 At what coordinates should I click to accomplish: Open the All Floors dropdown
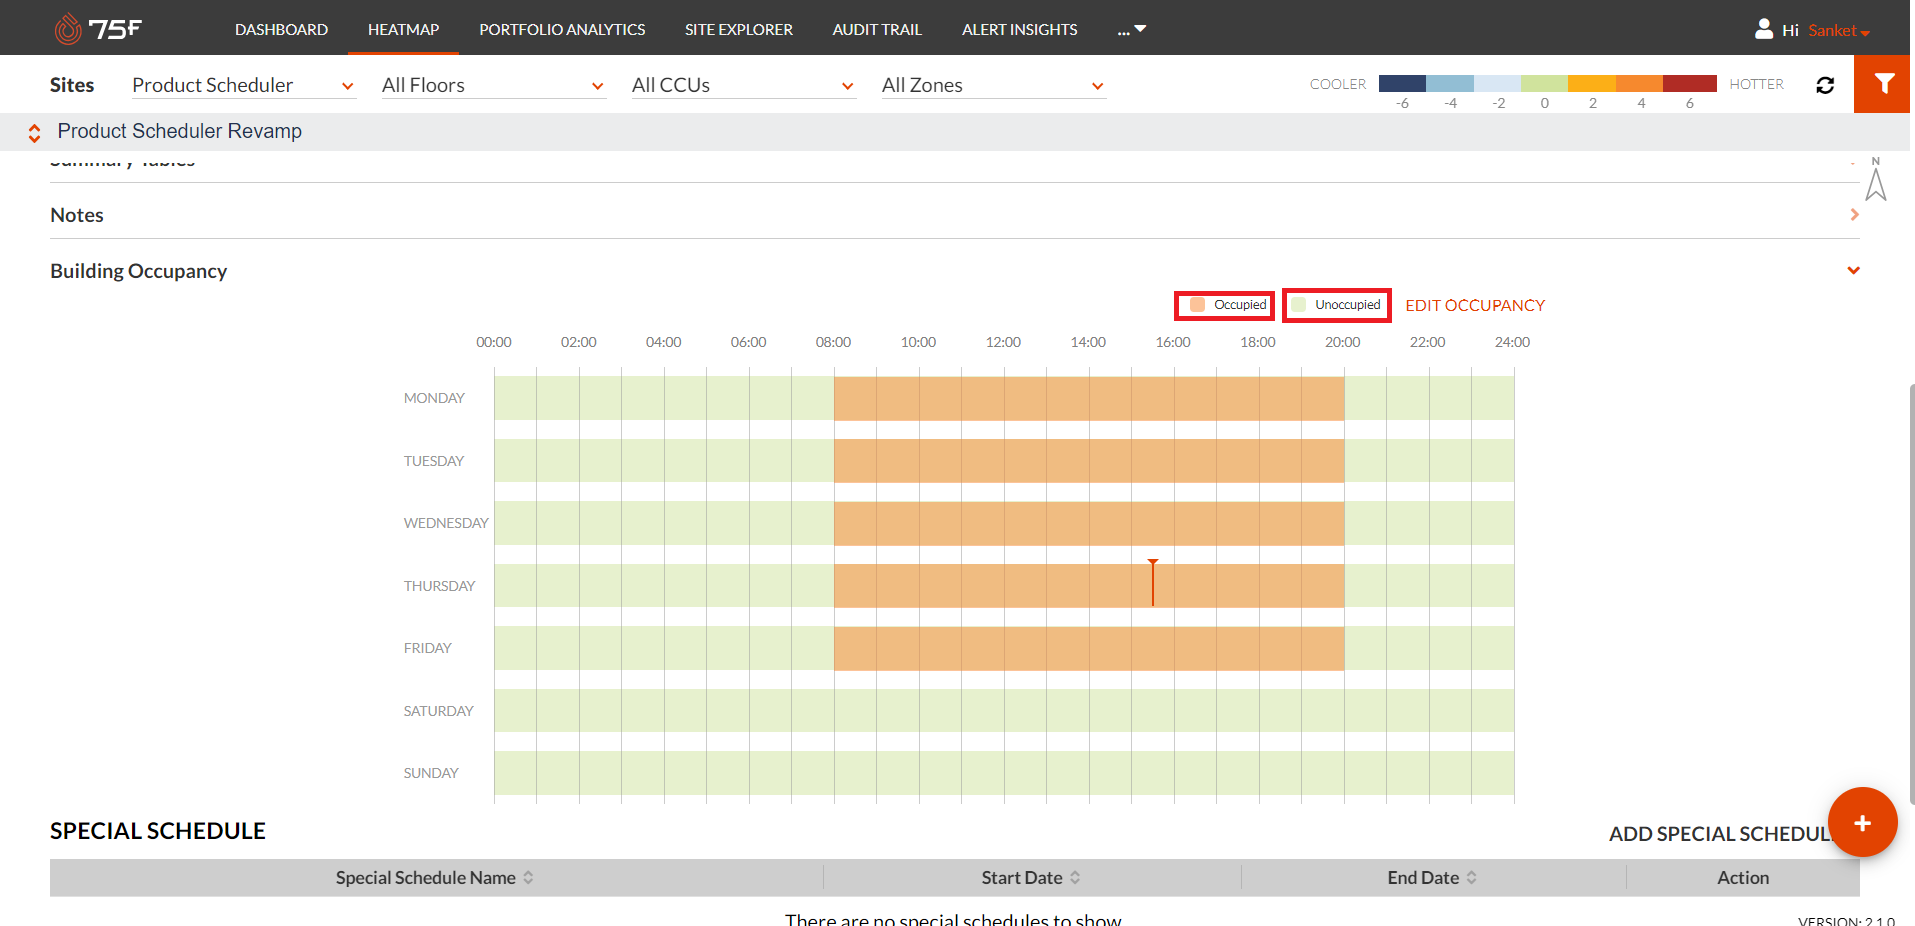(493, 85)
